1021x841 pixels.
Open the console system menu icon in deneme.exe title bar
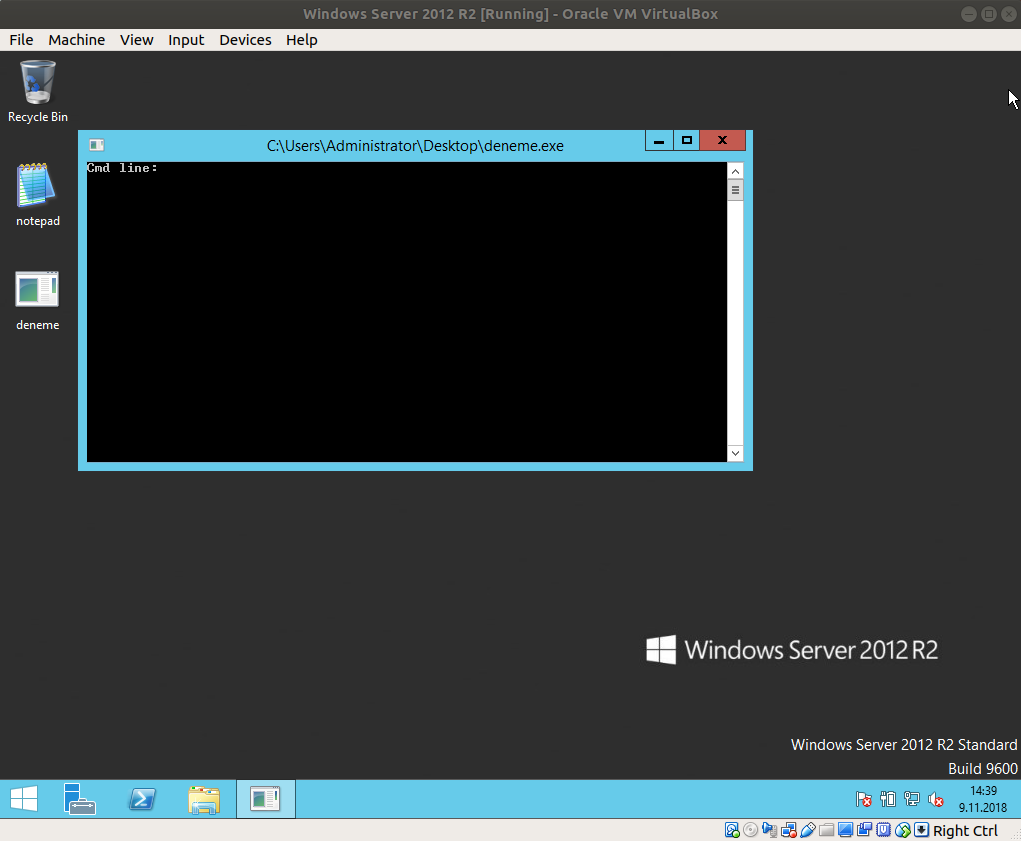point(97,145)
